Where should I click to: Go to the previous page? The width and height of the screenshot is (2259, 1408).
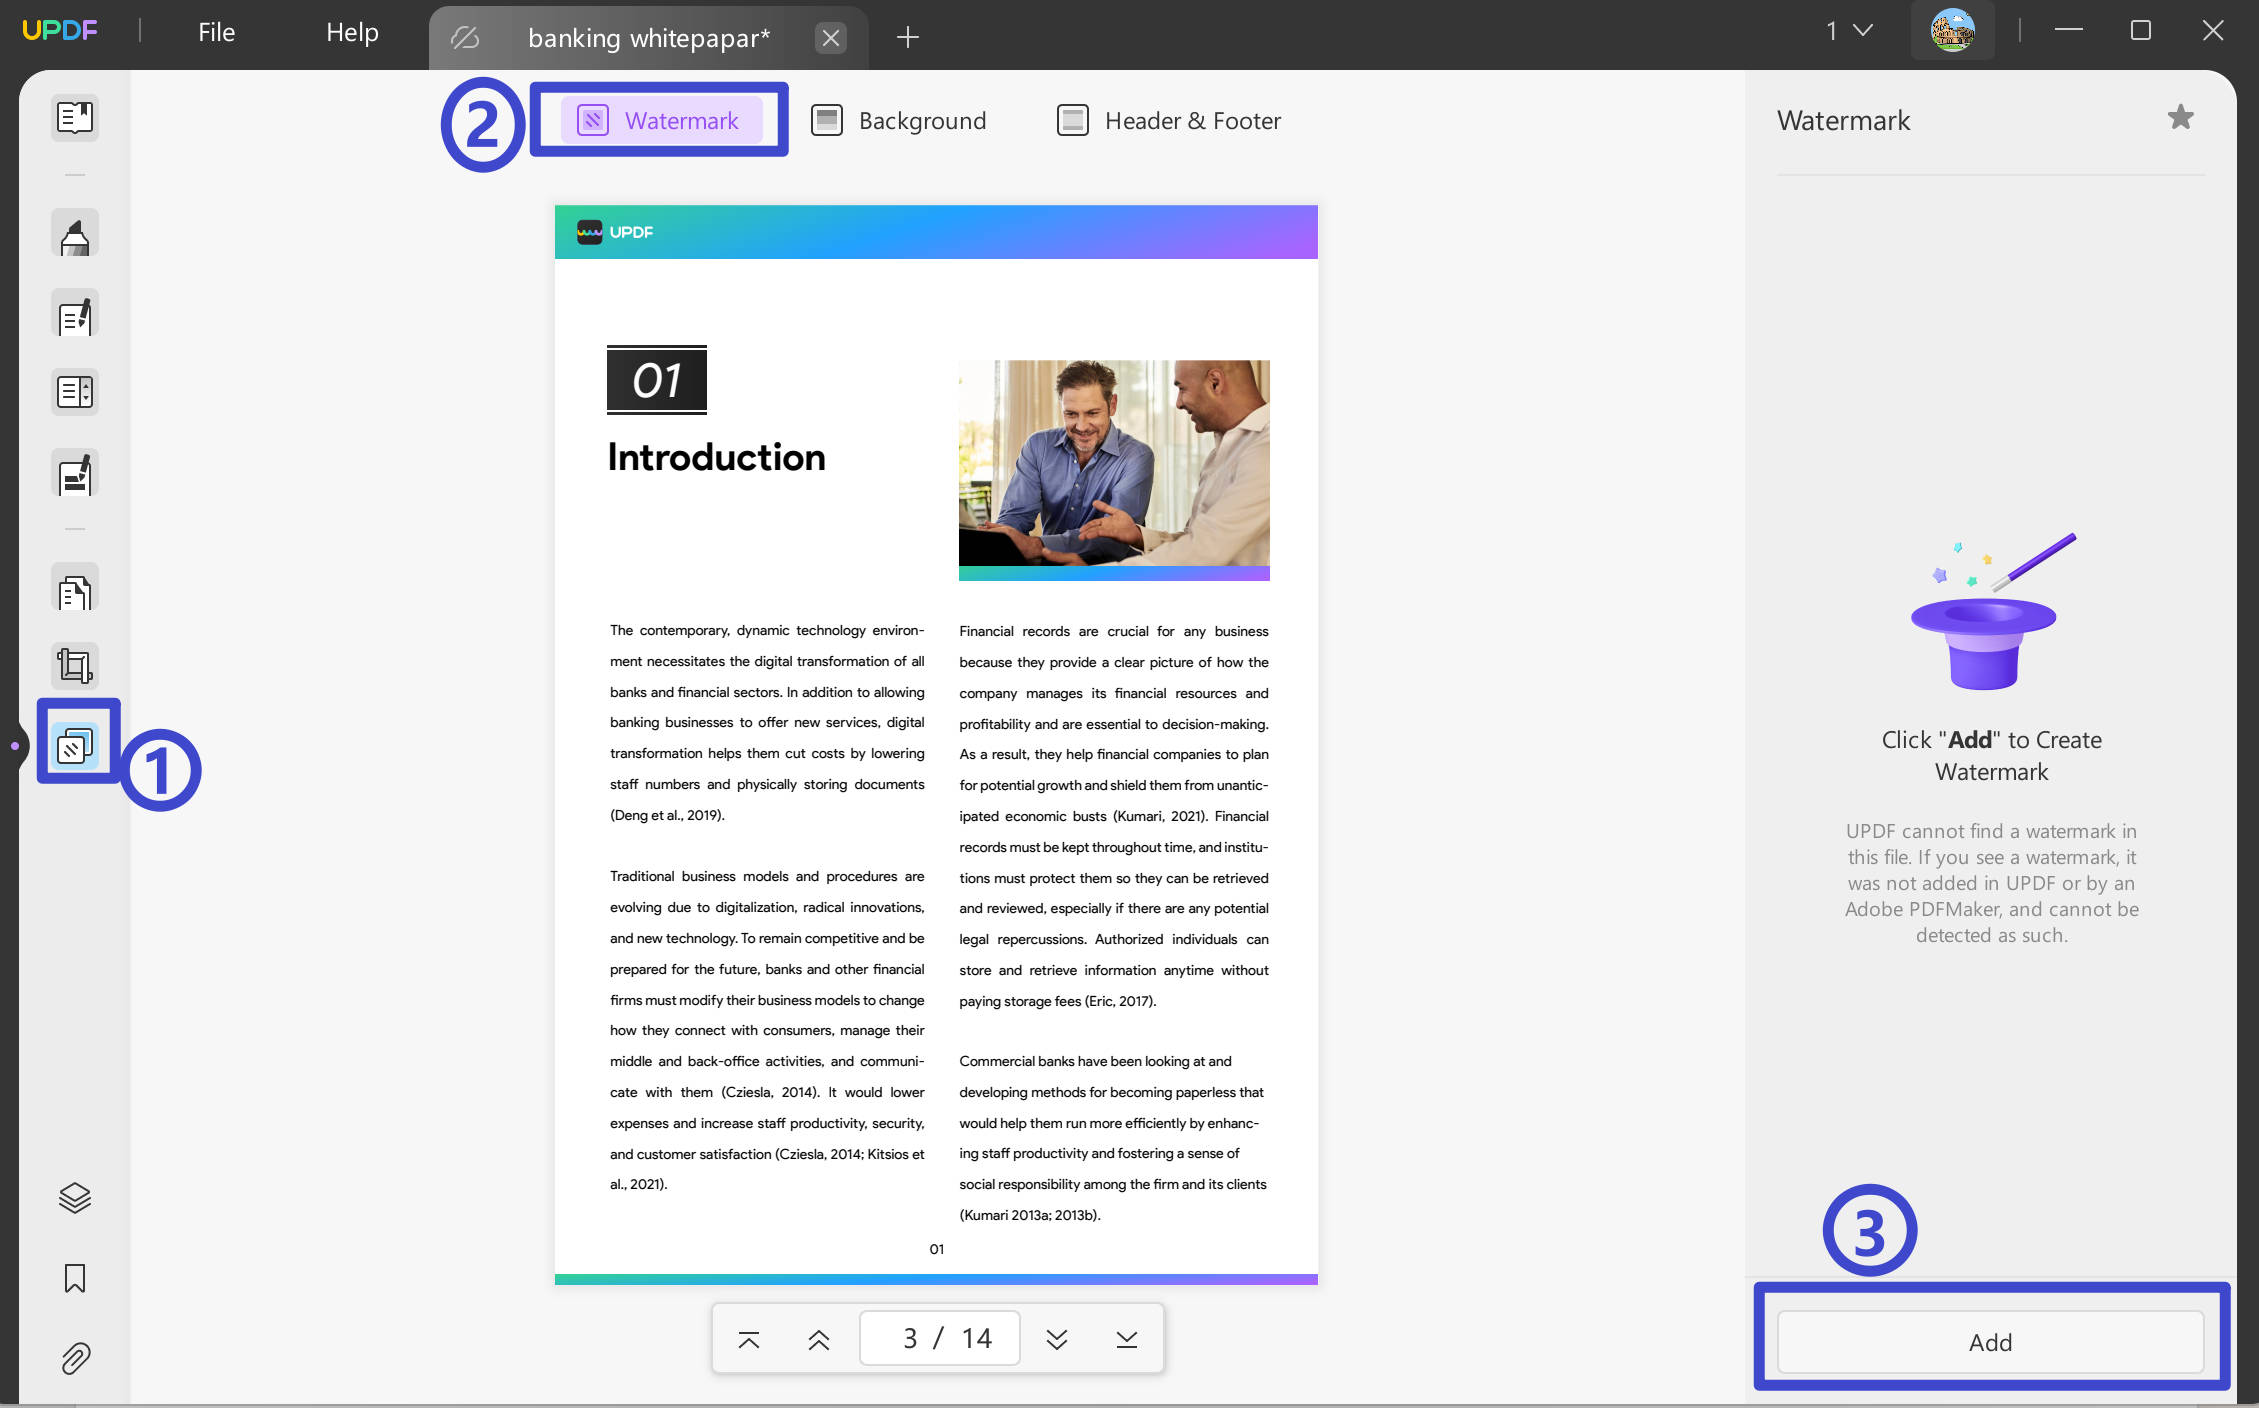click(818, 1338)
